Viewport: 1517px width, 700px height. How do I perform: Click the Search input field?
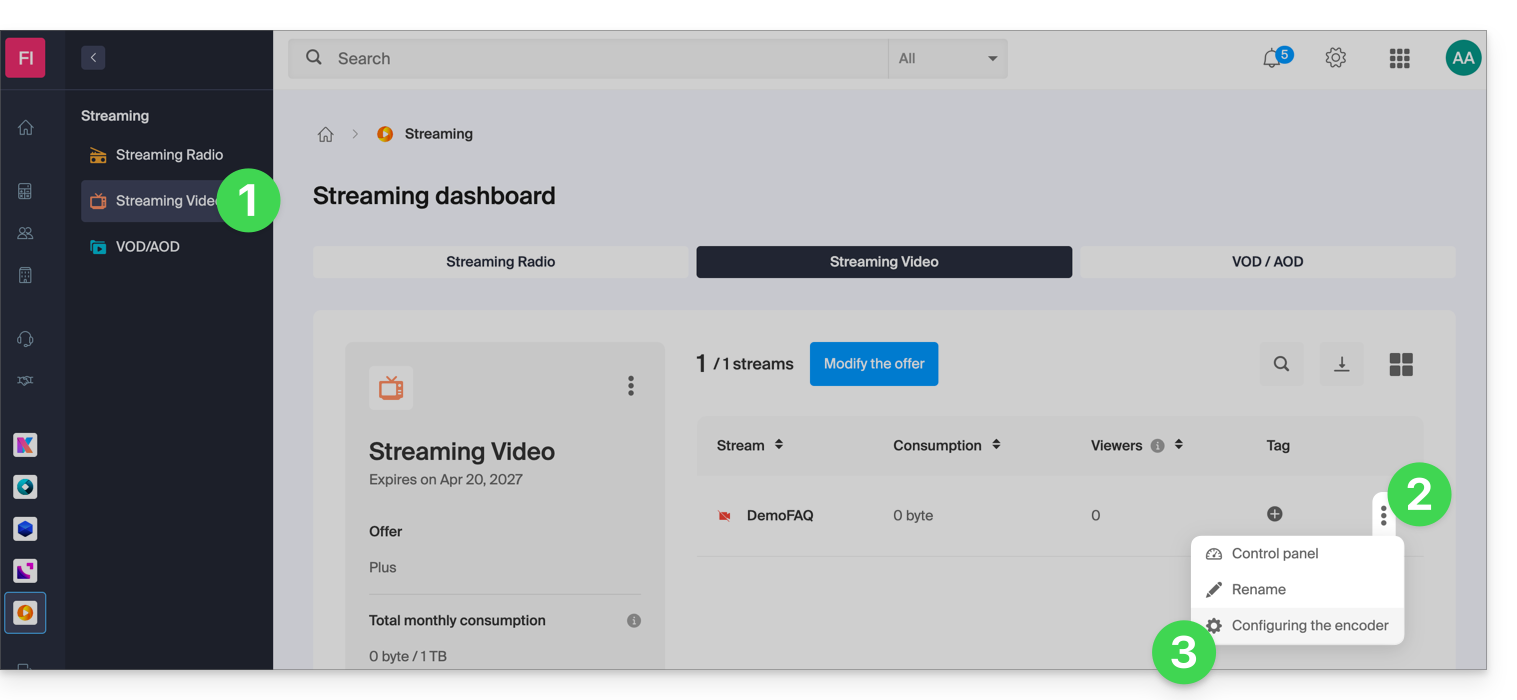point(600,59)
